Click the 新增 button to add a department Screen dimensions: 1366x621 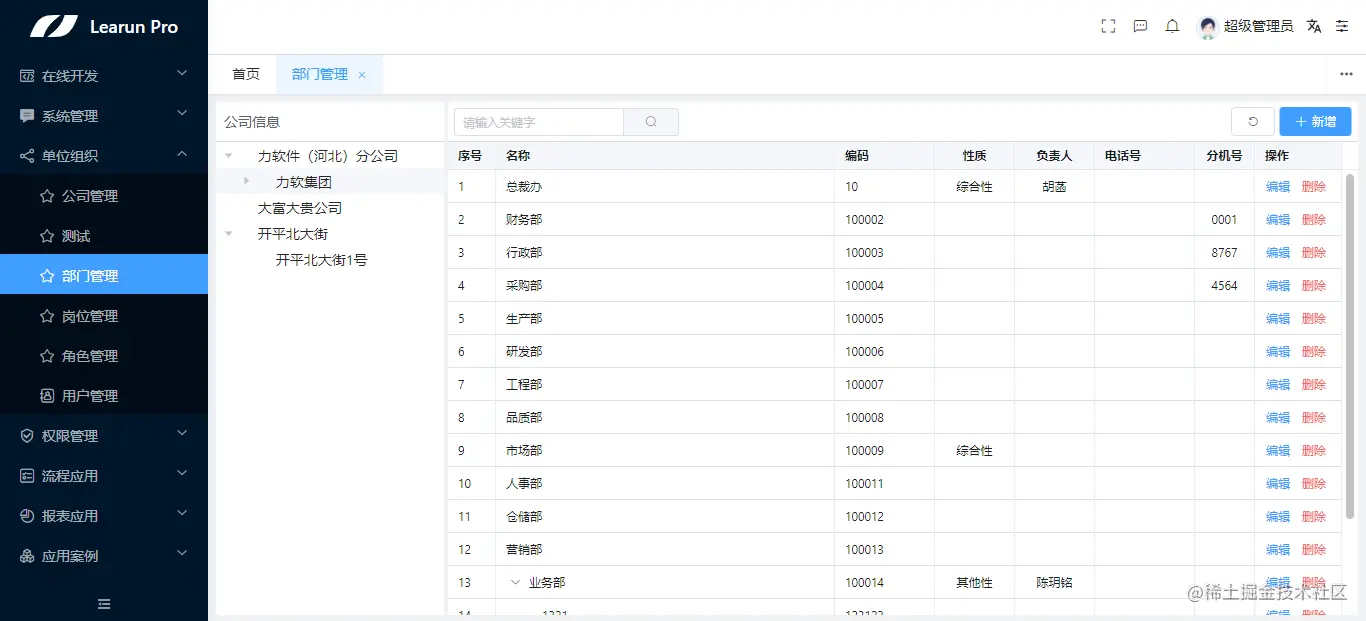coord(1315,120)
